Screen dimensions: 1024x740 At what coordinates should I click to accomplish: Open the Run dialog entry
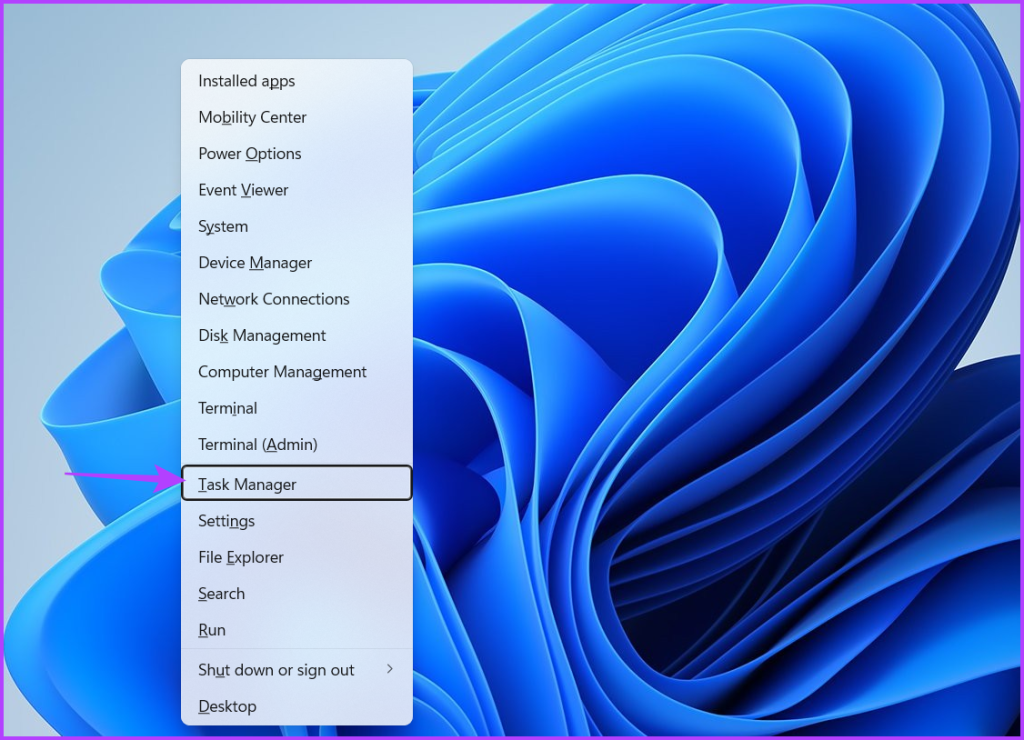coord(296,630)
